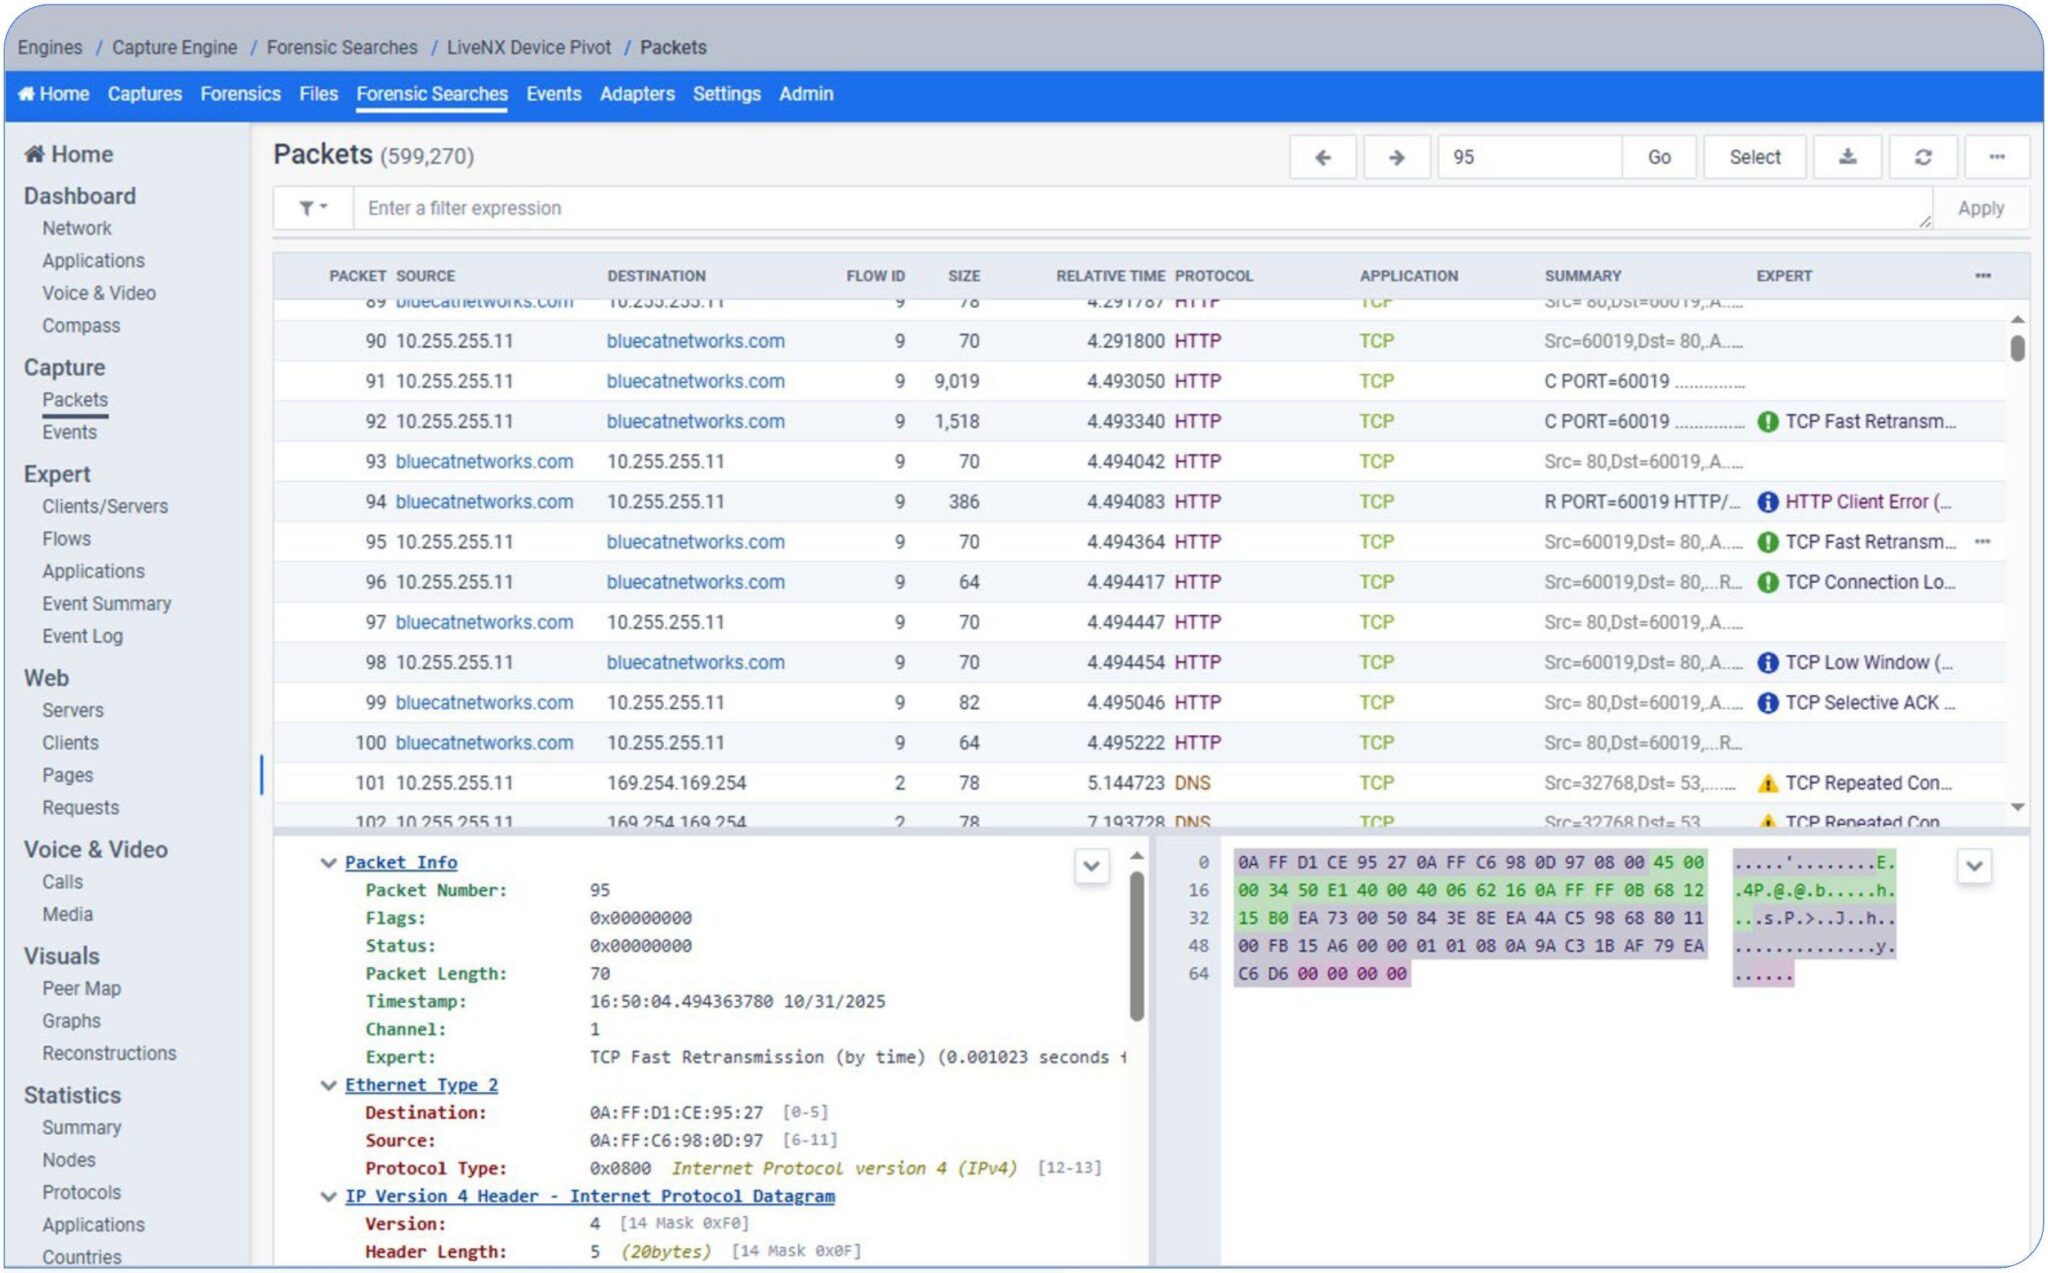Click warning icon on packet 101
2048x1273 pixels.
coord(1767,783)
